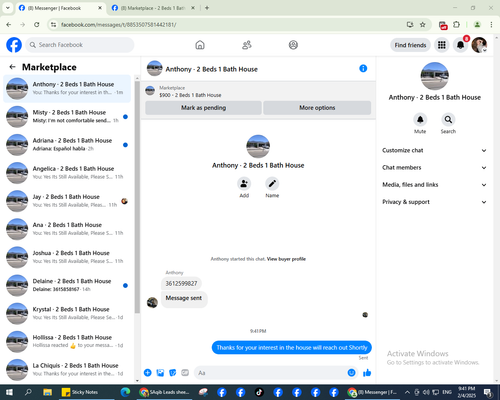The width and height of the screenshot is (500, 400).
Task: Open Angelica's conversation in the list
Action: point(67,173)
